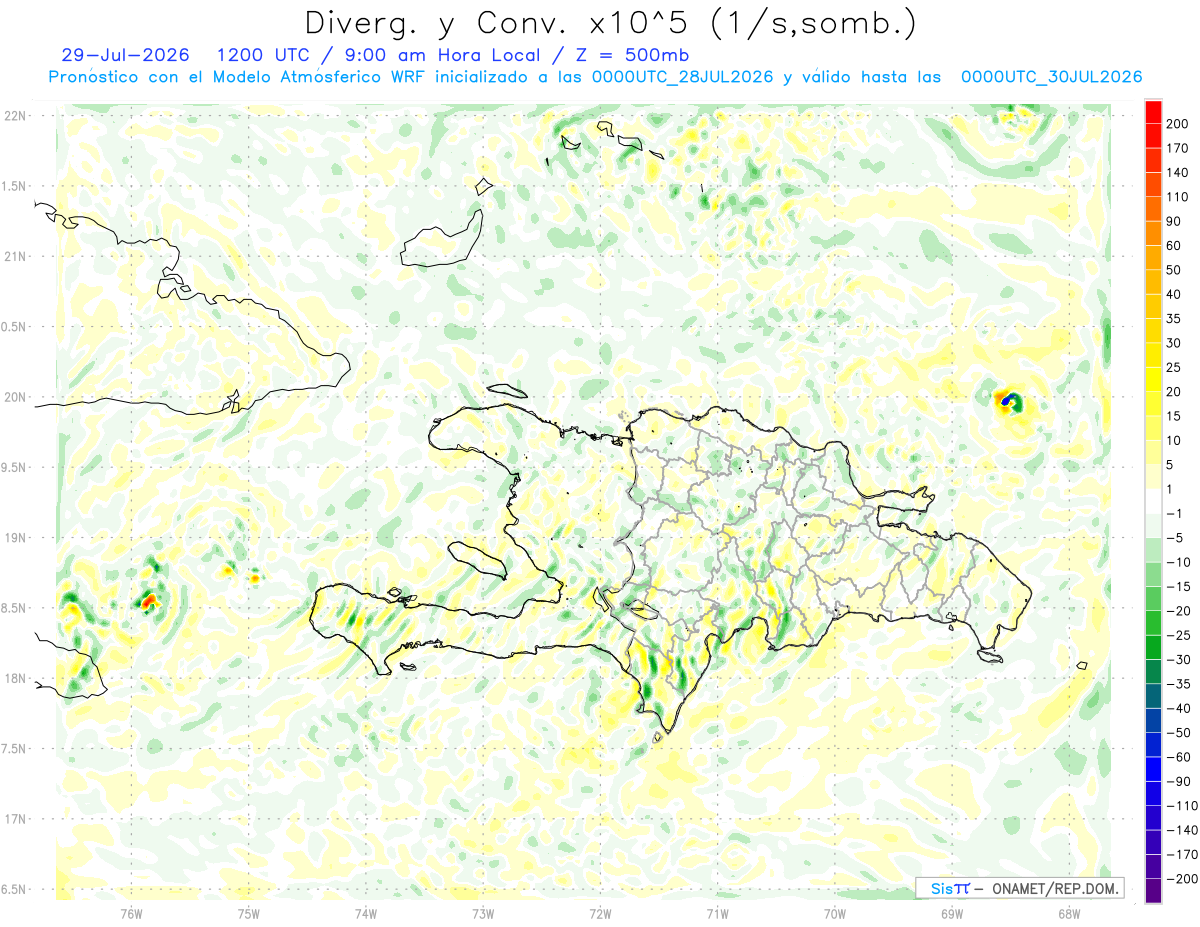The width and height of the screenshot is (1200, 927).
Task: Pick the white colorbar segment between 1 and -1
Action: coord(1153,501)
